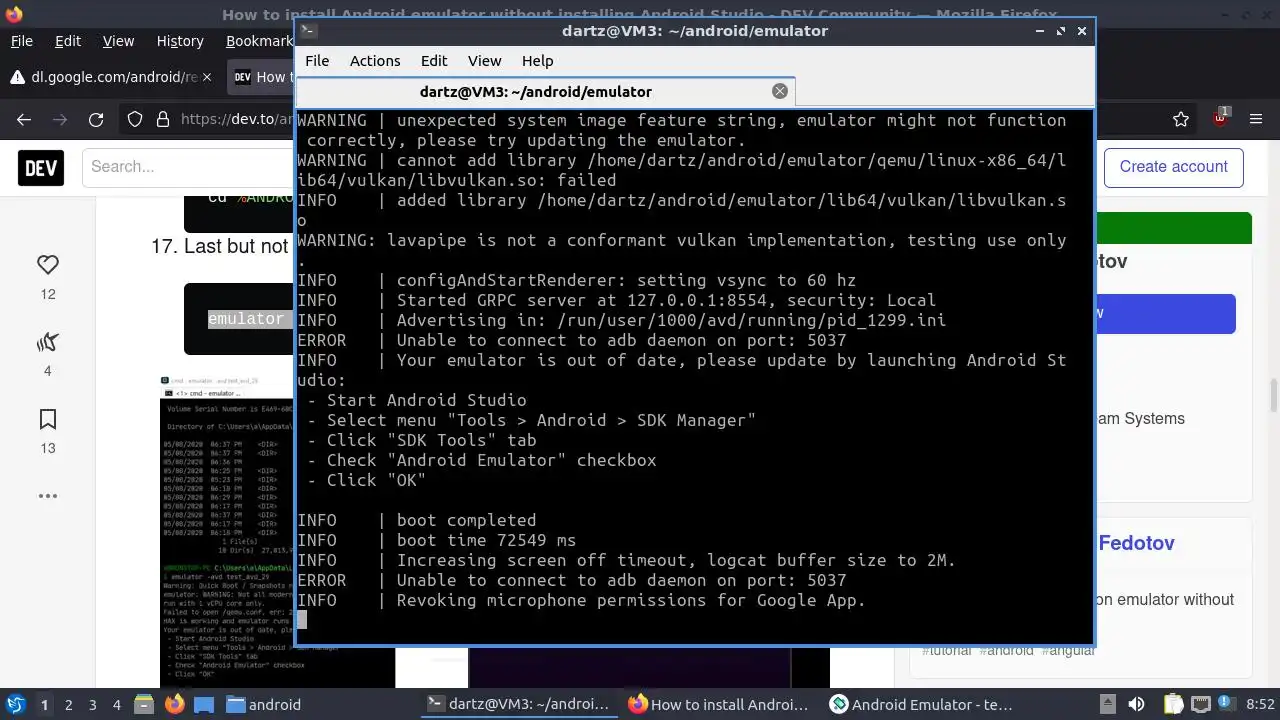The image size is (1280, 720).
Task: Click the Fedotov author link
Action: coord(1136,543)
